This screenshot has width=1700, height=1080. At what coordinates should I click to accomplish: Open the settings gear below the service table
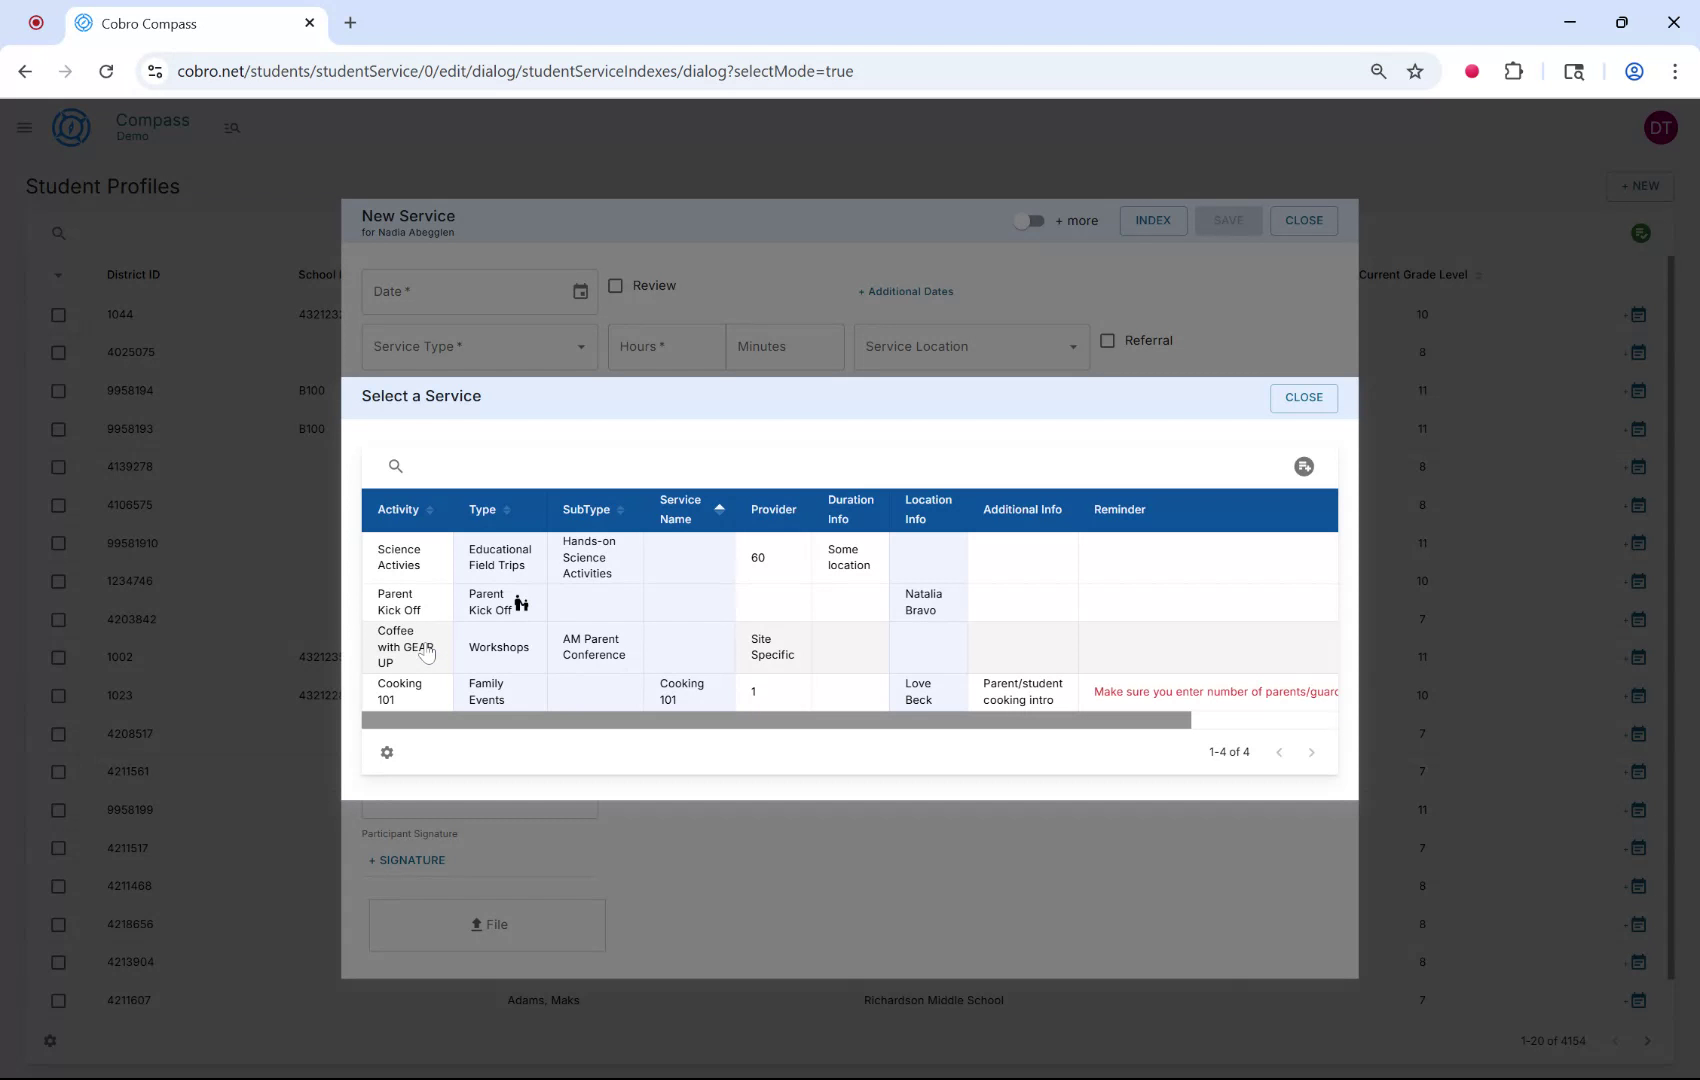[x=387, y=752]
